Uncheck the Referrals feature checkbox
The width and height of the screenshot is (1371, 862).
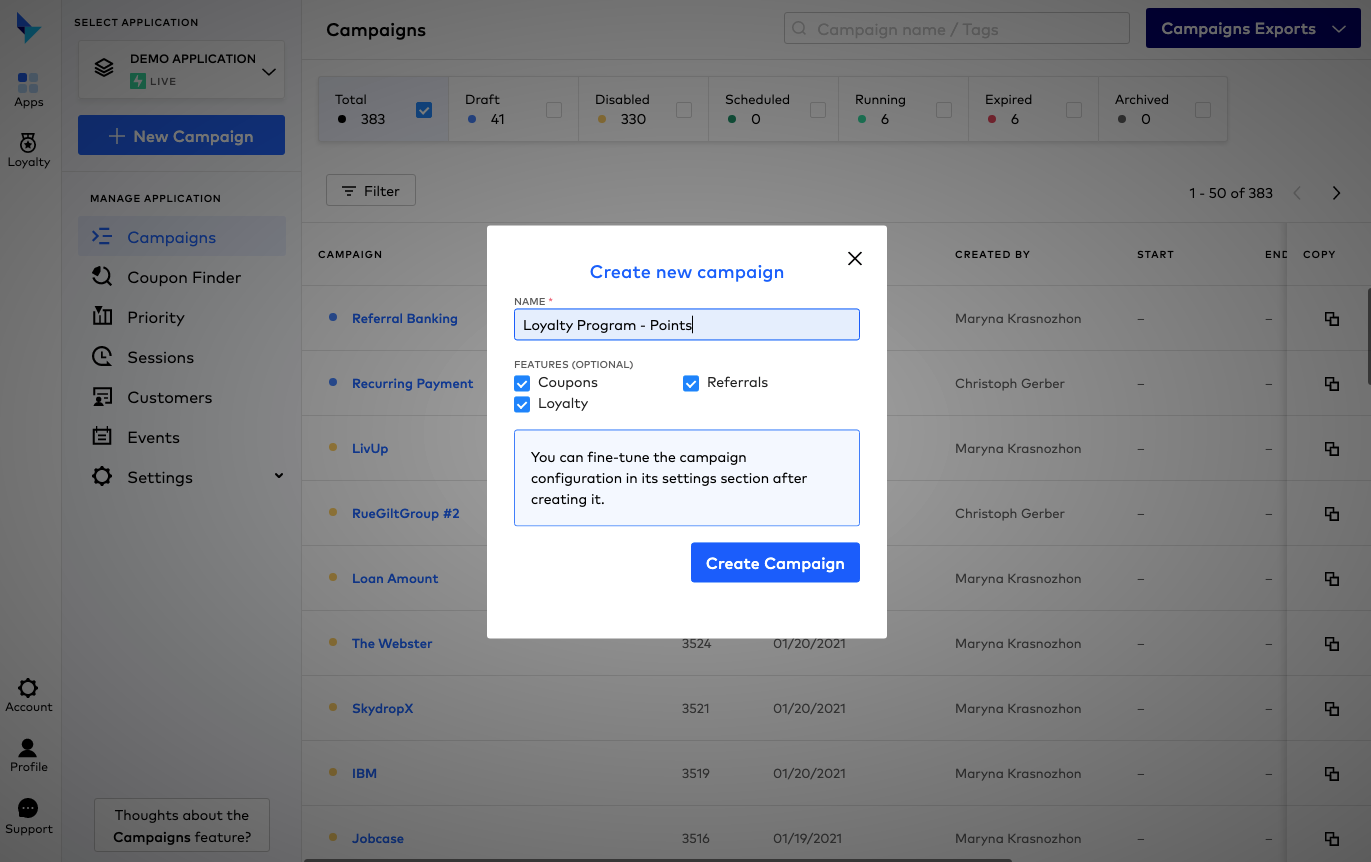(x=691, y=383)
